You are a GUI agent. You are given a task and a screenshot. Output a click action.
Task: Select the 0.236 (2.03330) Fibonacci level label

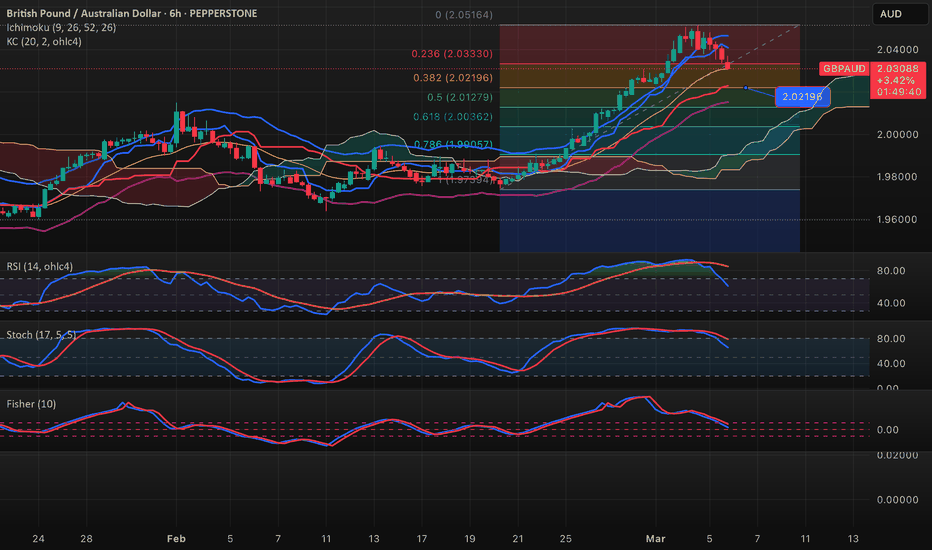pos(452,54)
